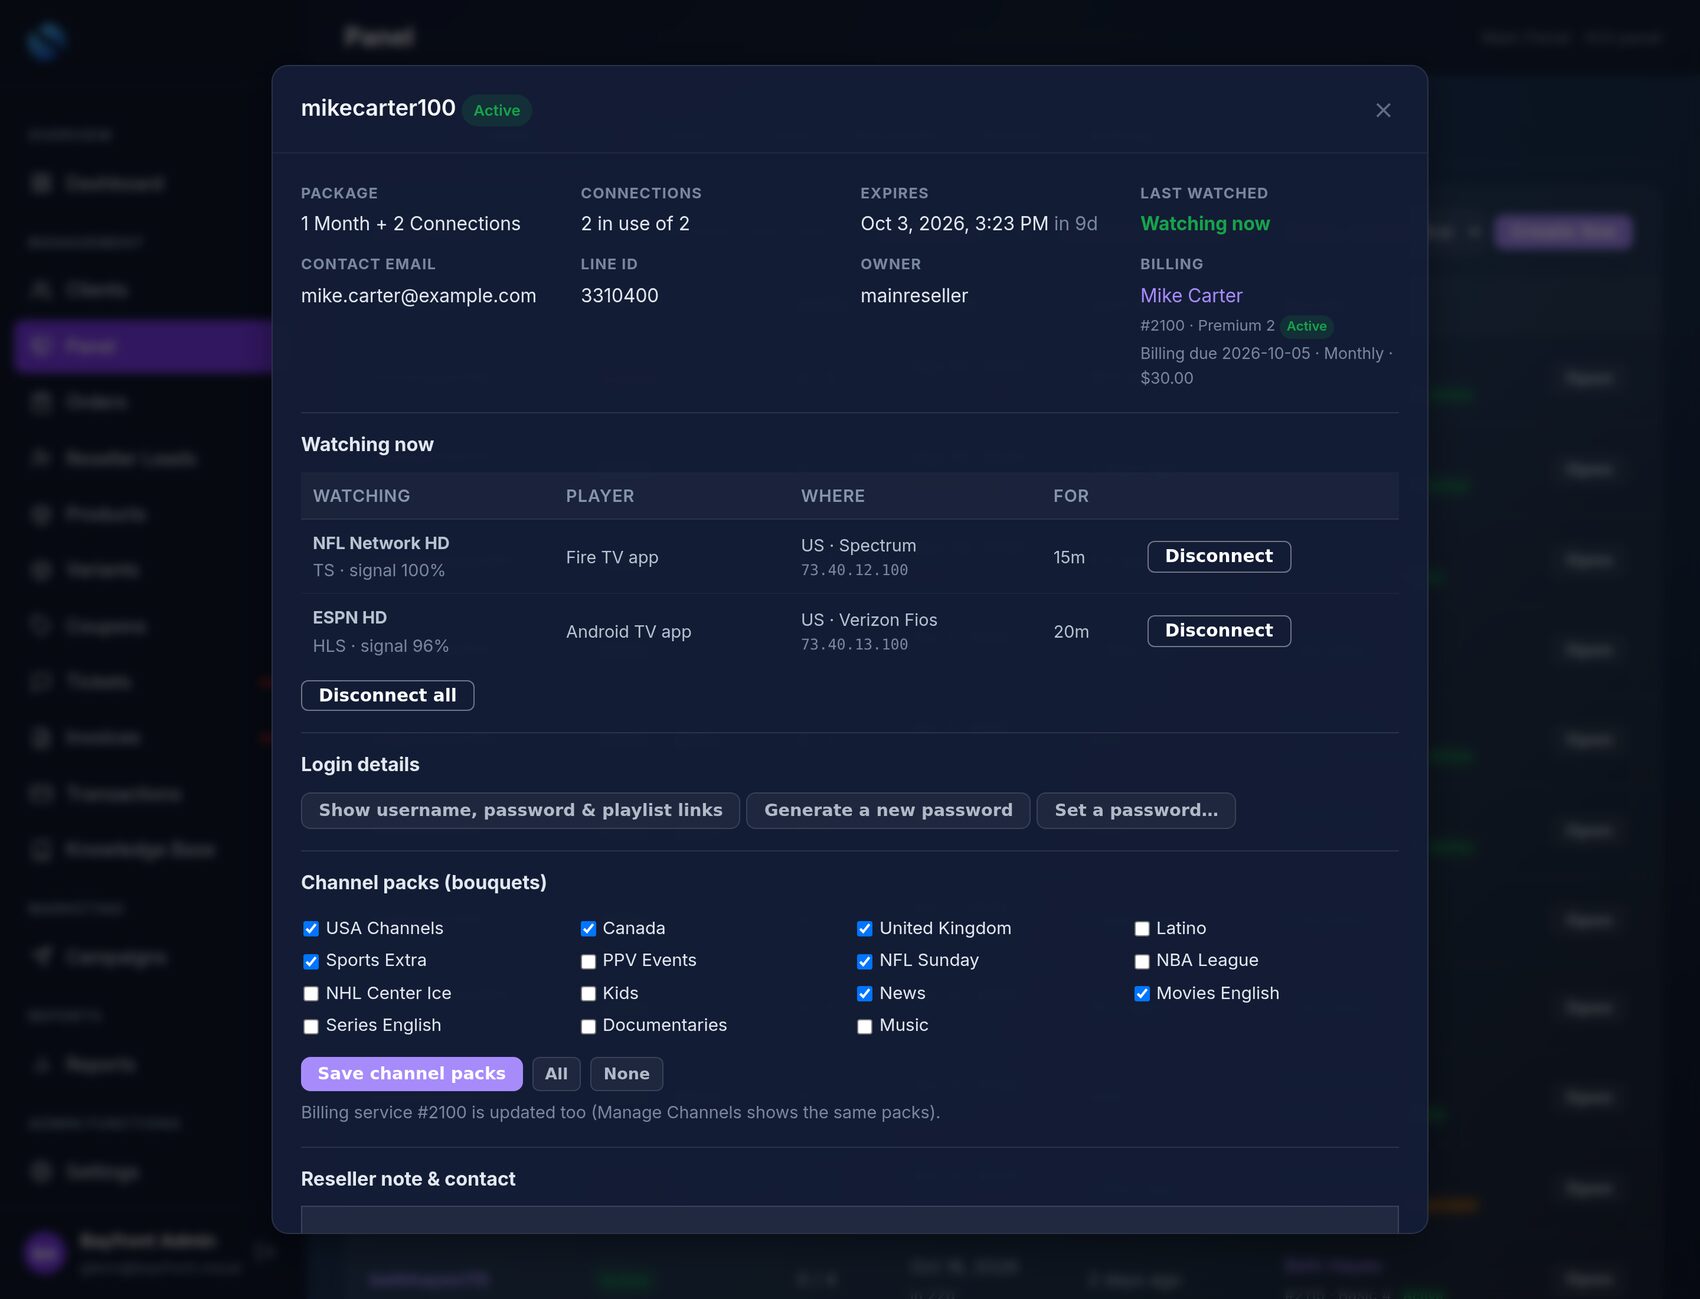Enable NHL Center Ice pack
Image resolution: width=1700 pixels, height=1299 pixels.
point(311,994)
